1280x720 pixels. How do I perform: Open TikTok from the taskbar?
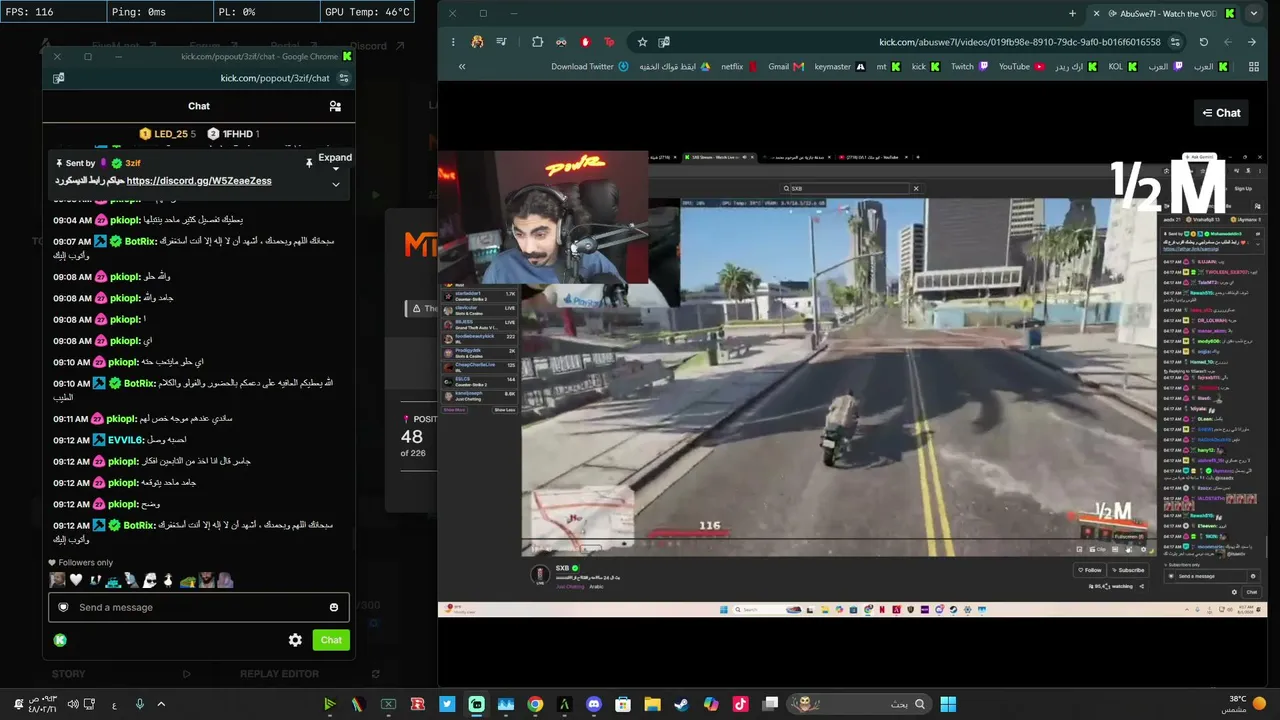[740, 704]
